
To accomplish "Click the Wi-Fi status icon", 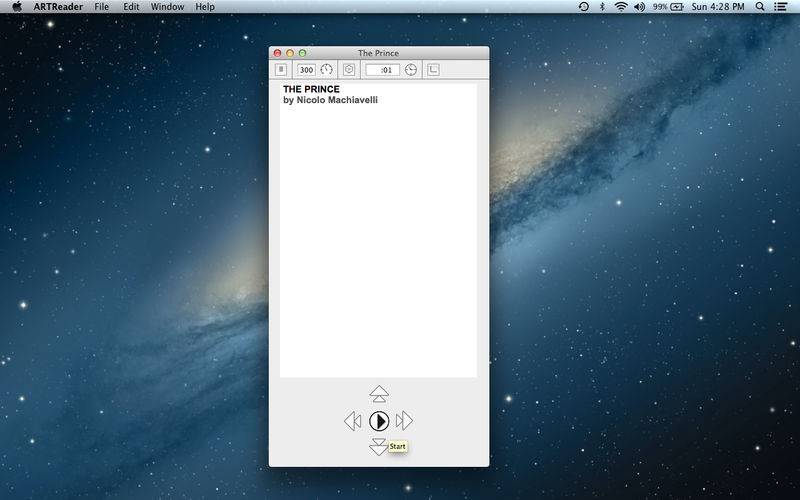I will click(621, 7).
